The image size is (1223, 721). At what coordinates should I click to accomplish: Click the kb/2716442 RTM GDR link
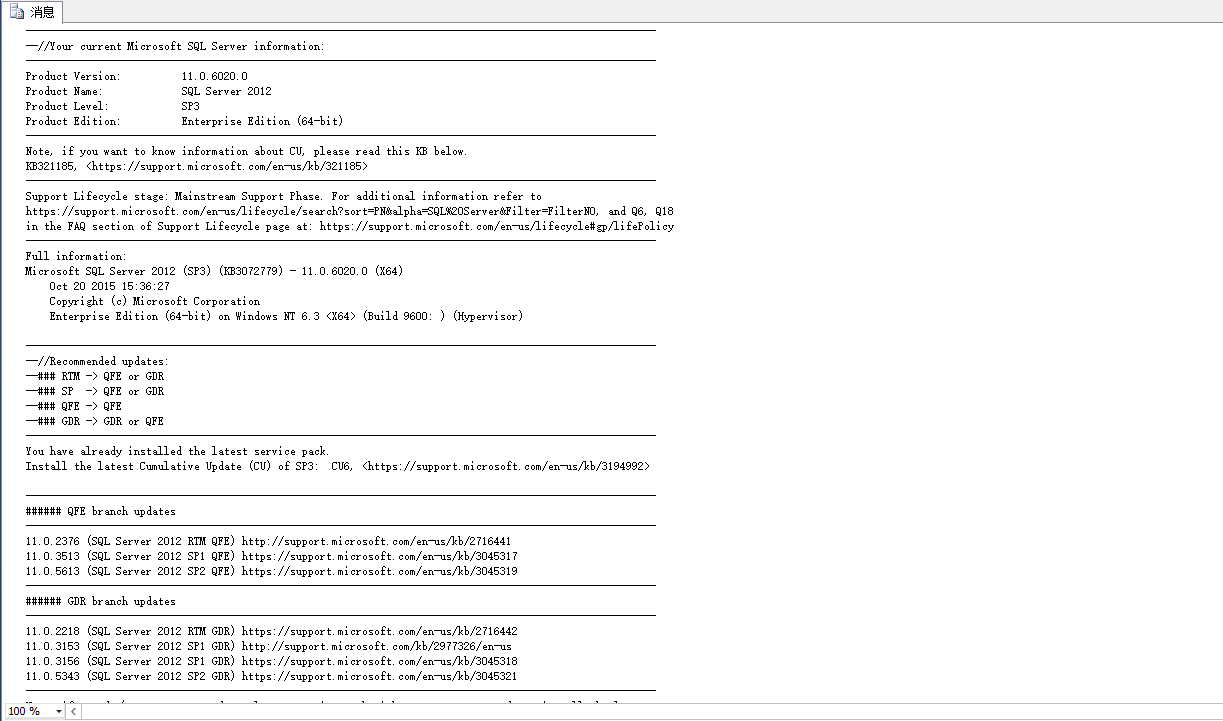click(x=379, y=631)
